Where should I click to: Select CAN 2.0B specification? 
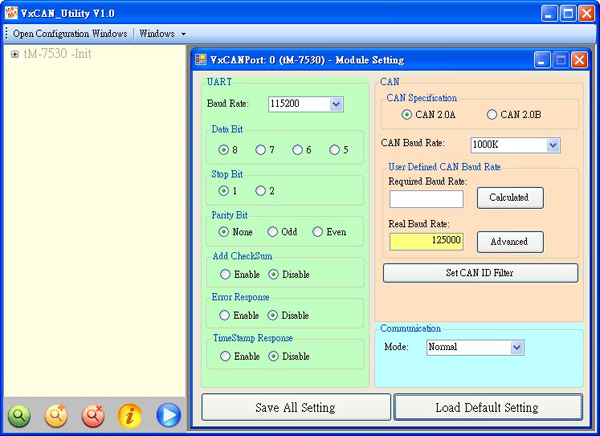[492, 114]
